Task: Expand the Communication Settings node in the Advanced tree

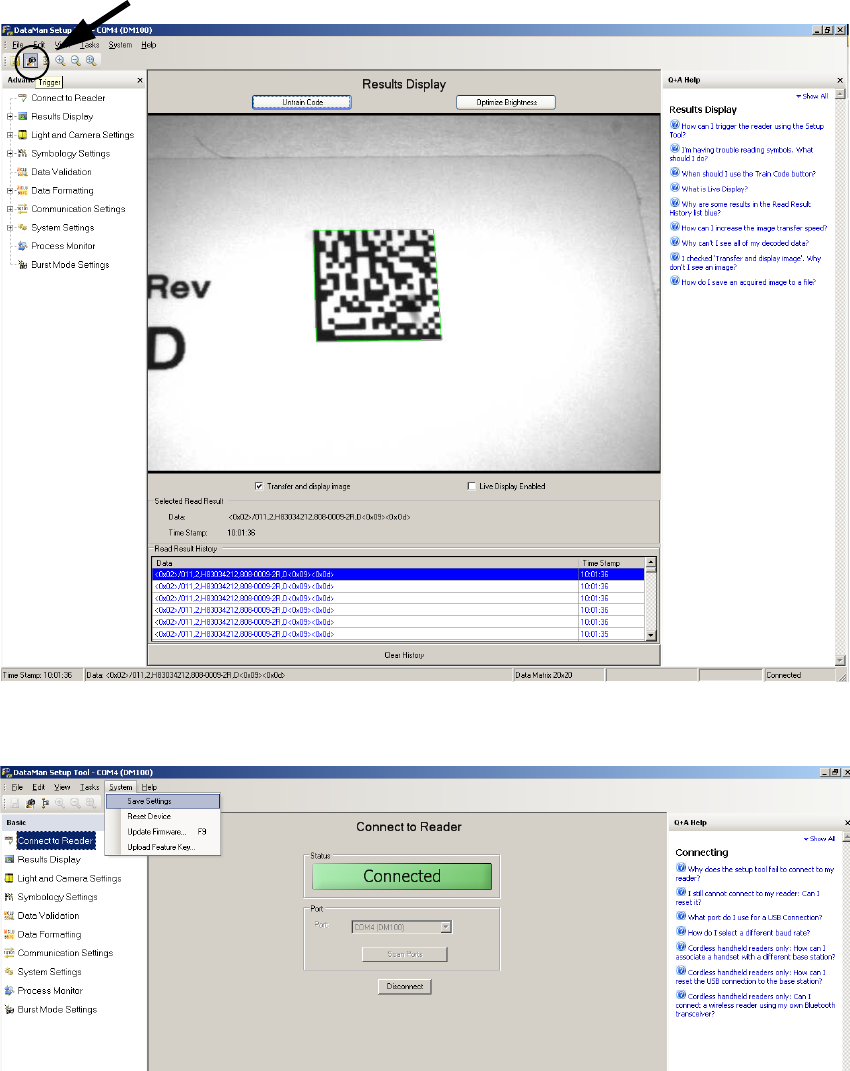Action: coord(10,209)
